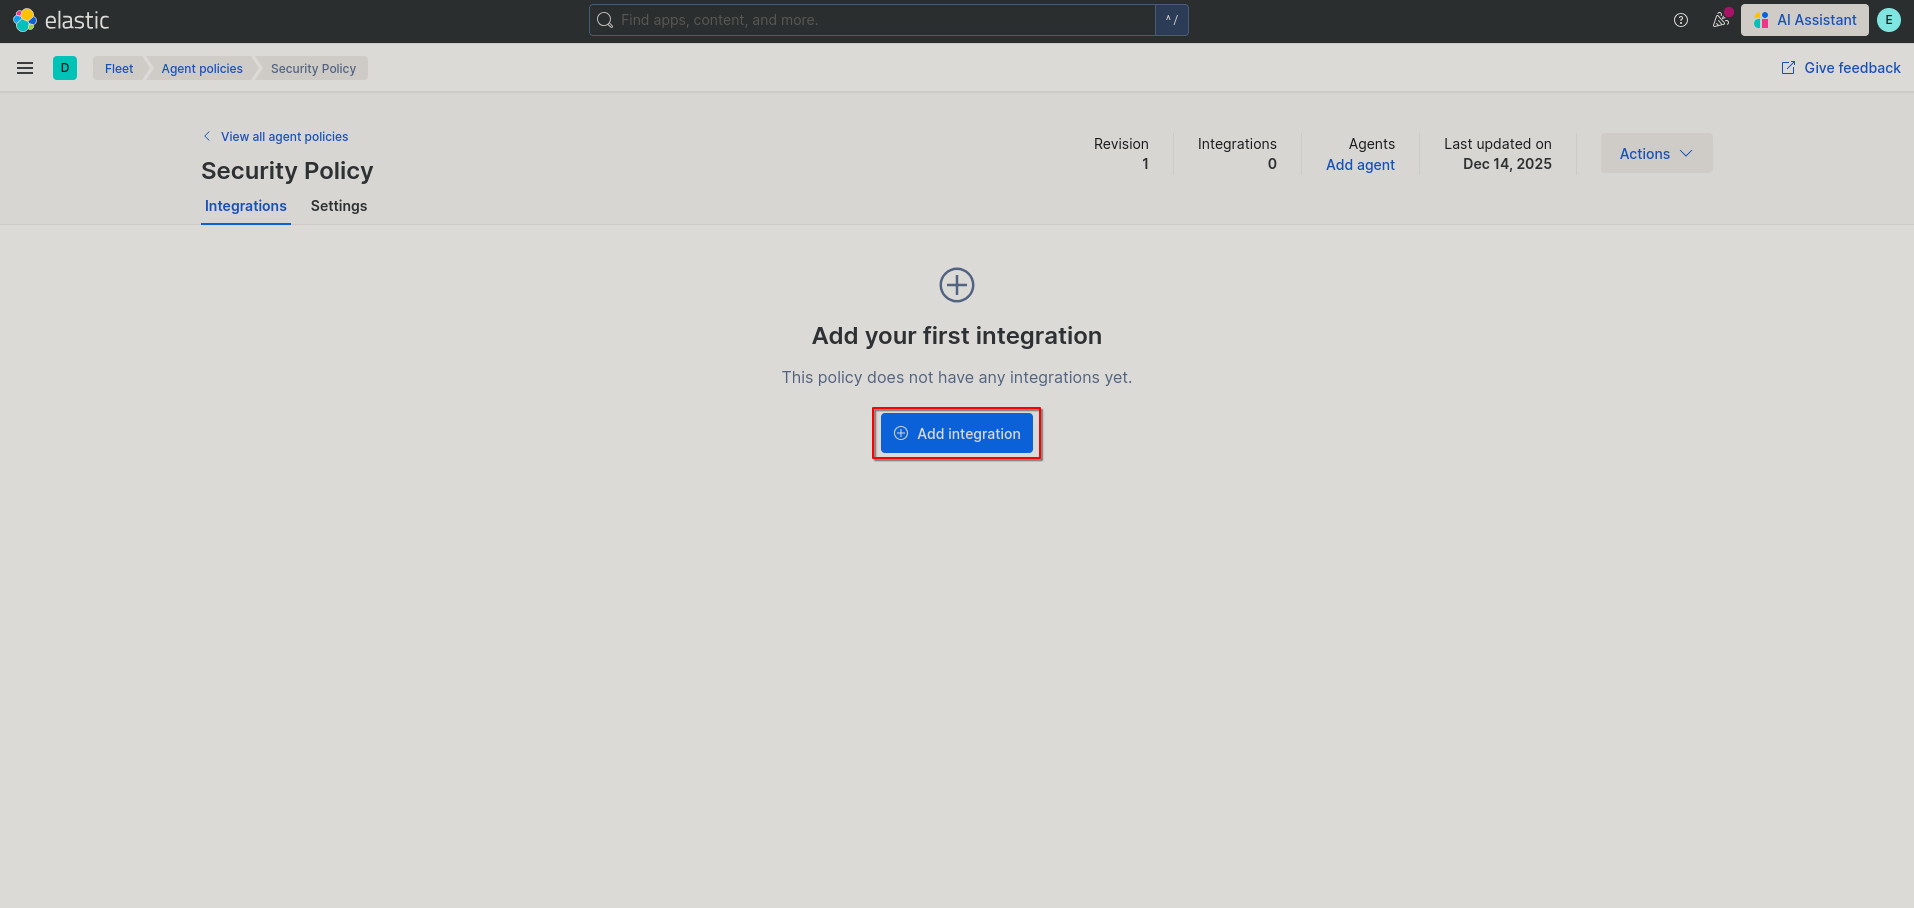Focus the Find apps search field
The image size is (1914, 908).
pyautogui.click(x=872, y=20)
